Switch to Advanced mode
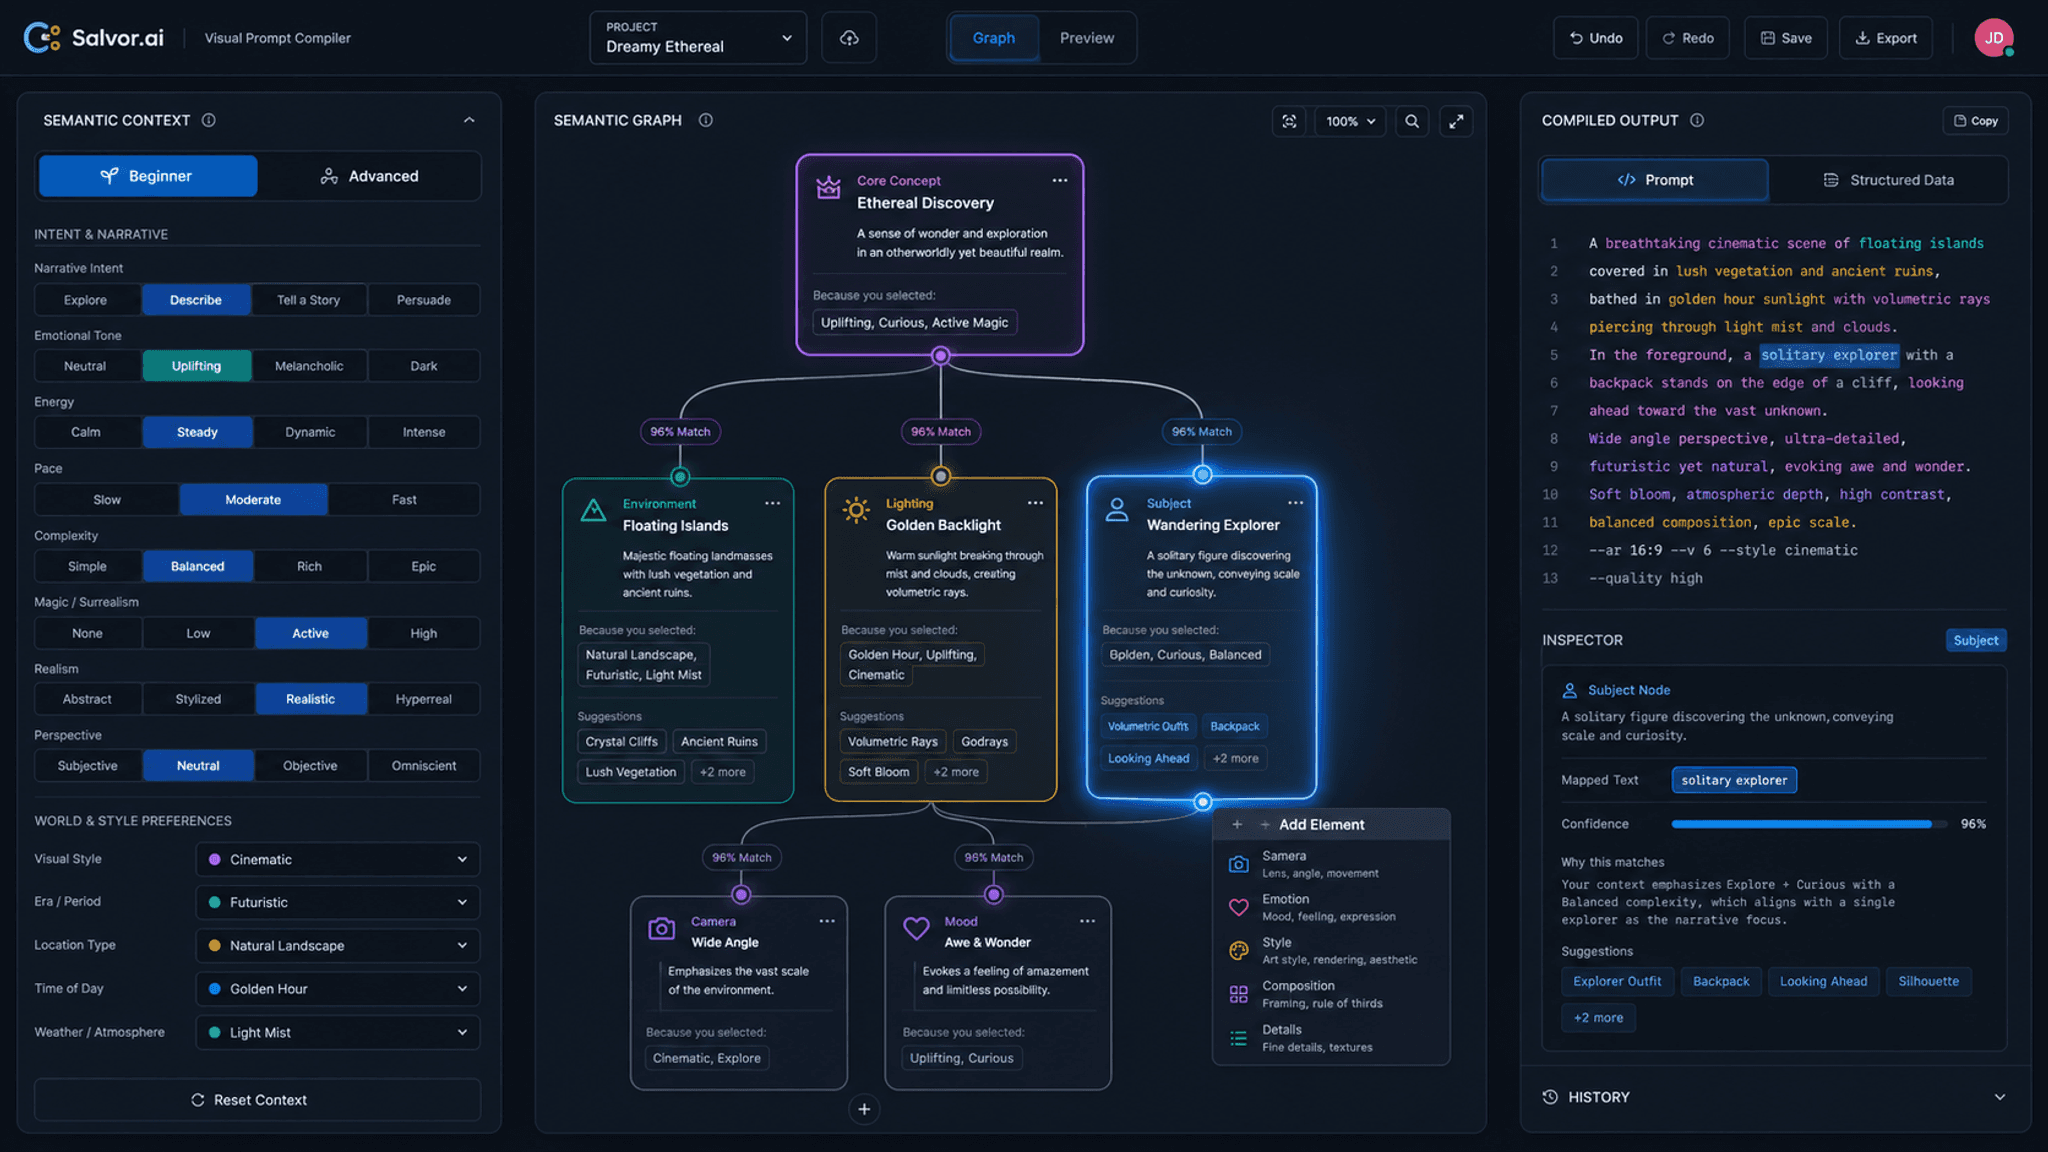 coord(369,176)
